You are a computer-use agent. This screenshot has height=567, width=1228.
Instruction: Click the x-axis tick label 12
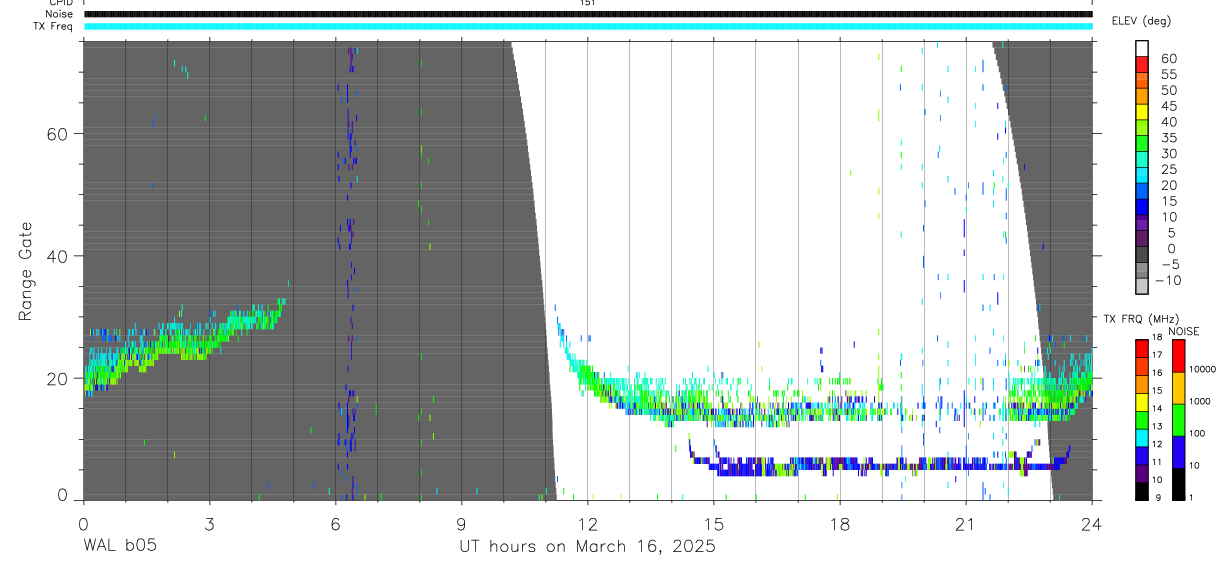(x=588, y=523)
